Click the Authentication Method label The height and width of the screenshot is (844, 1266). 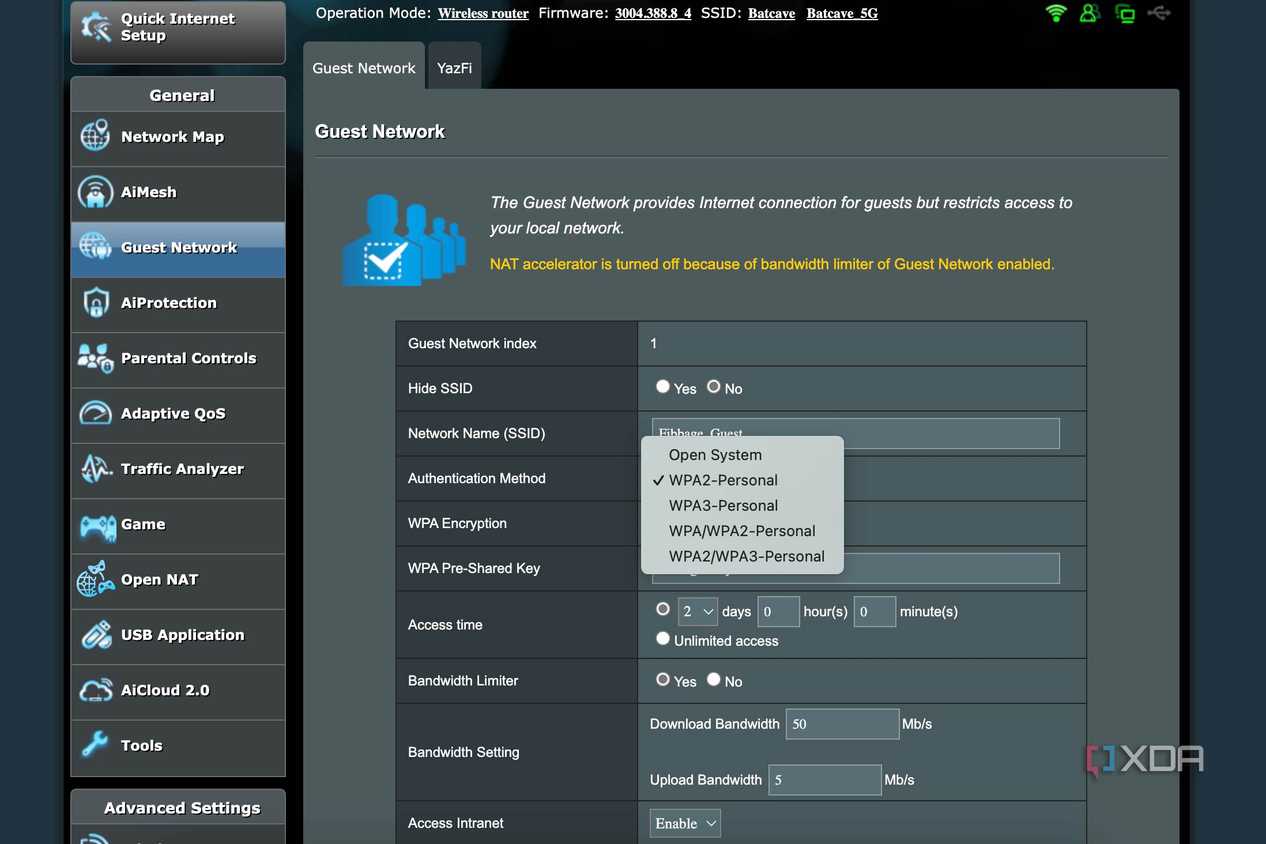[x=477, y=478]
